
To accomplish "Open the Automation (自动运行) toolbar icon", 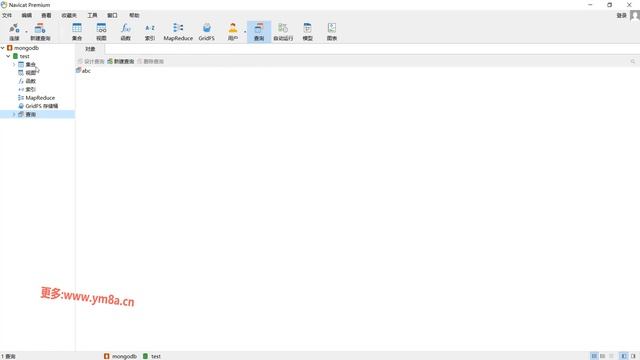I will pos(283,32).
